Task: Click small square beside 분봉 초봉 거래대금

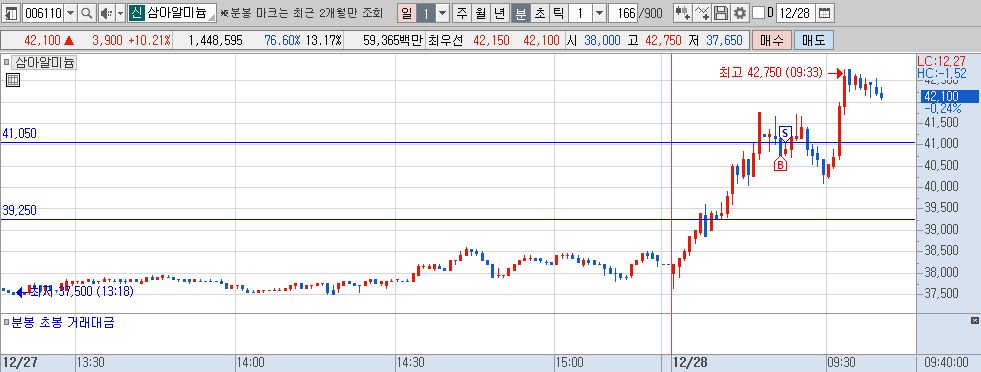Action: (6, 323)
